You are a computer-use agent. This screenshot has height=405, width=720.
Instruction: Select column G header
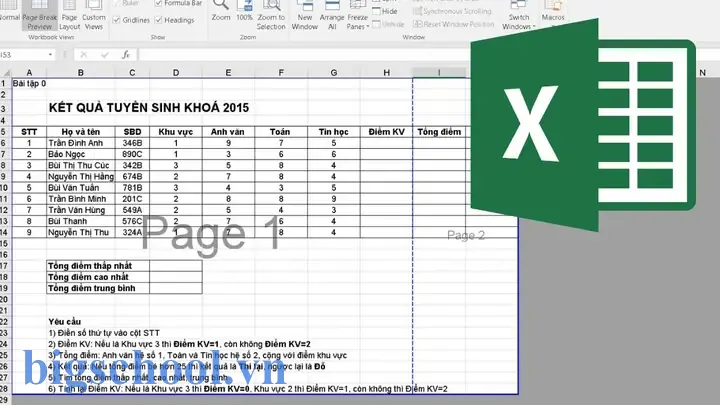tap(334, 73)
